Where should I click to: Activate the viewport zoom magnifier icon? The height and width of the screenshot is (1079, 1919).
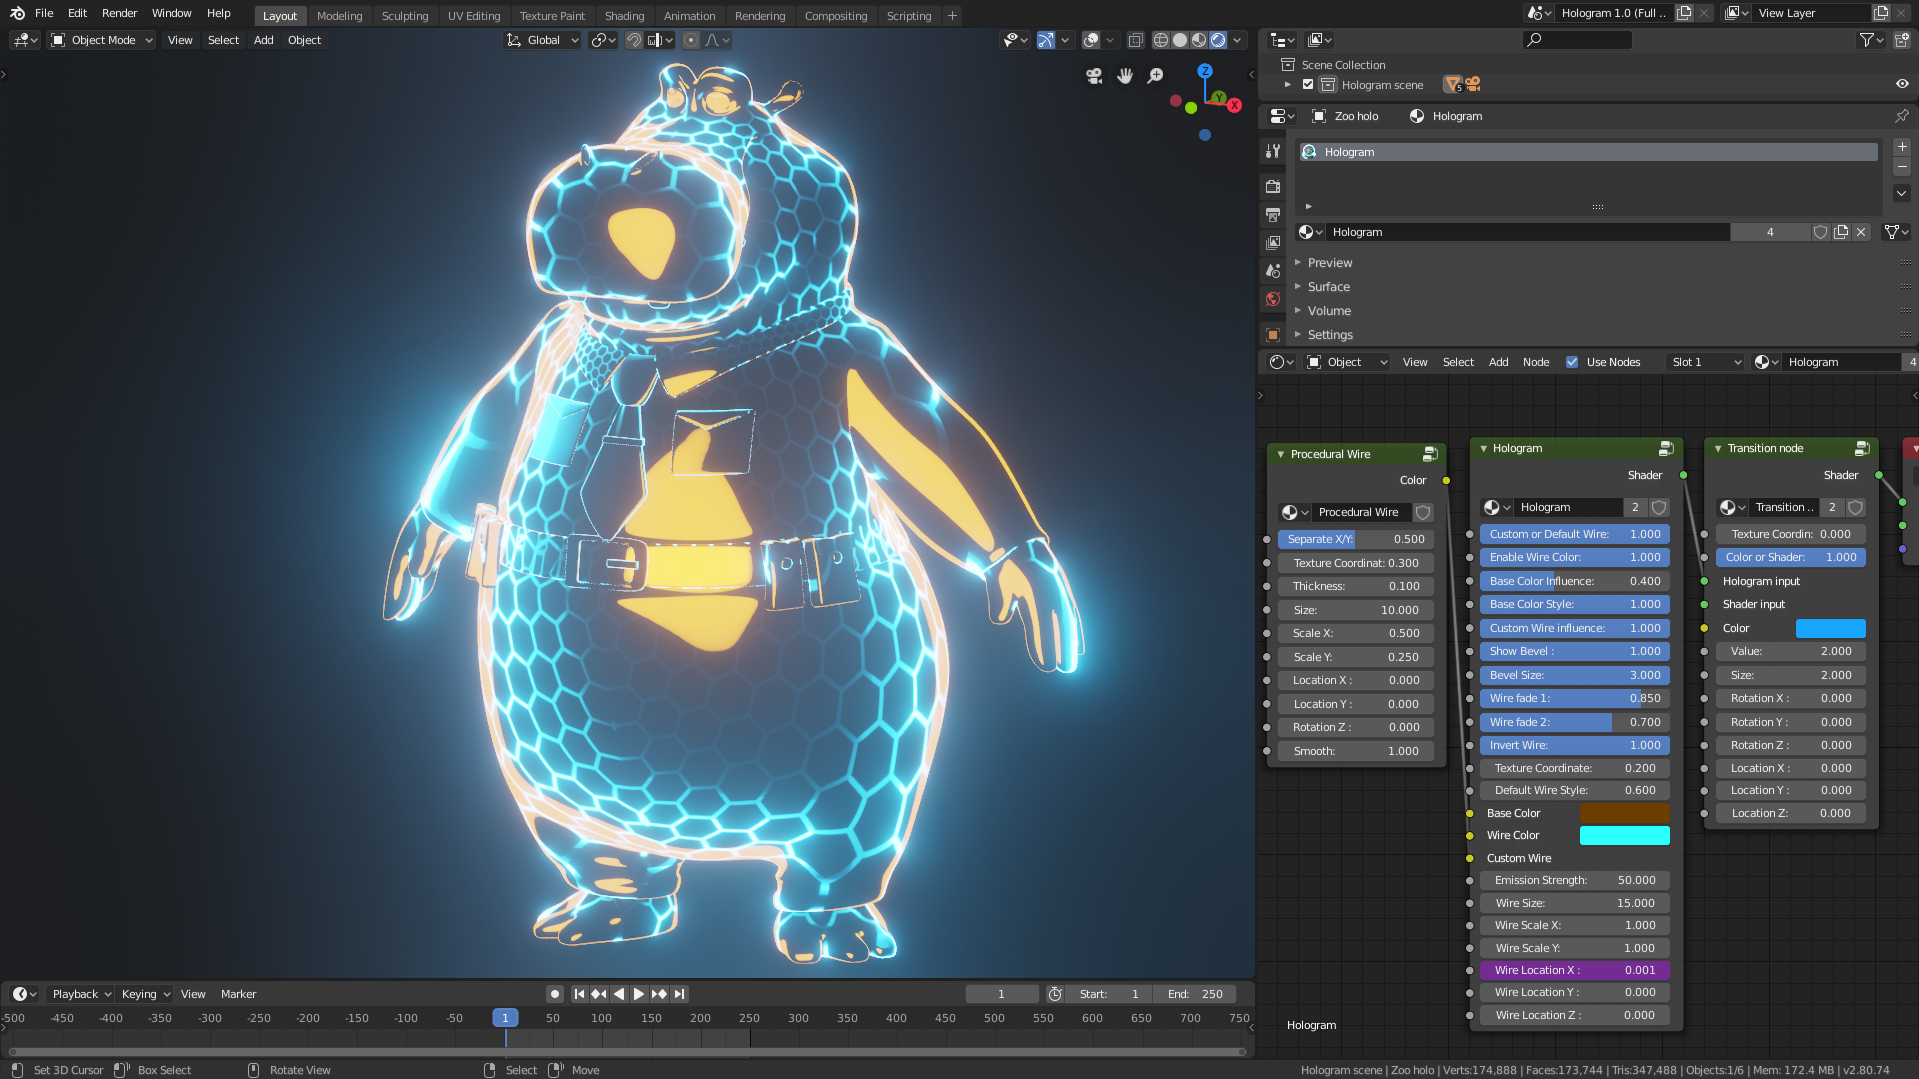1155,75
